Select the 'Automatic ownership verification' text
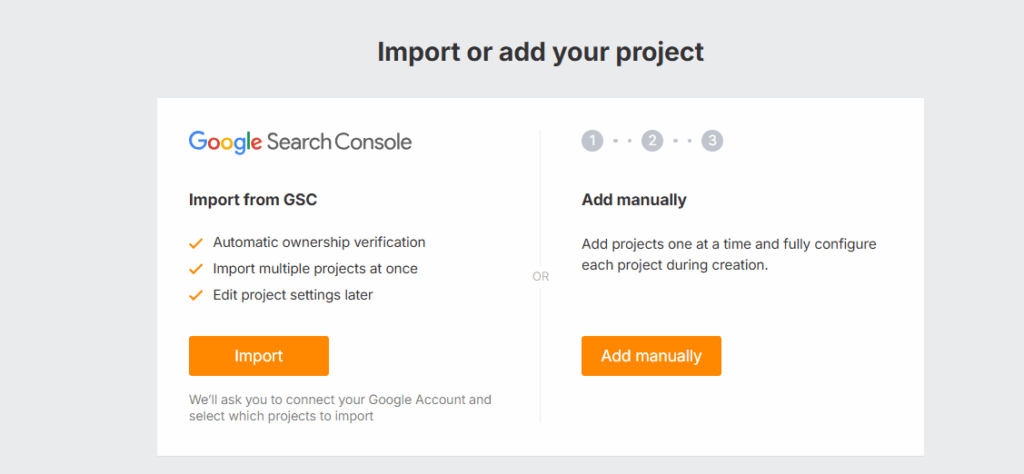This screenshot has width=1024, height=474. click(x=319, y=242)
